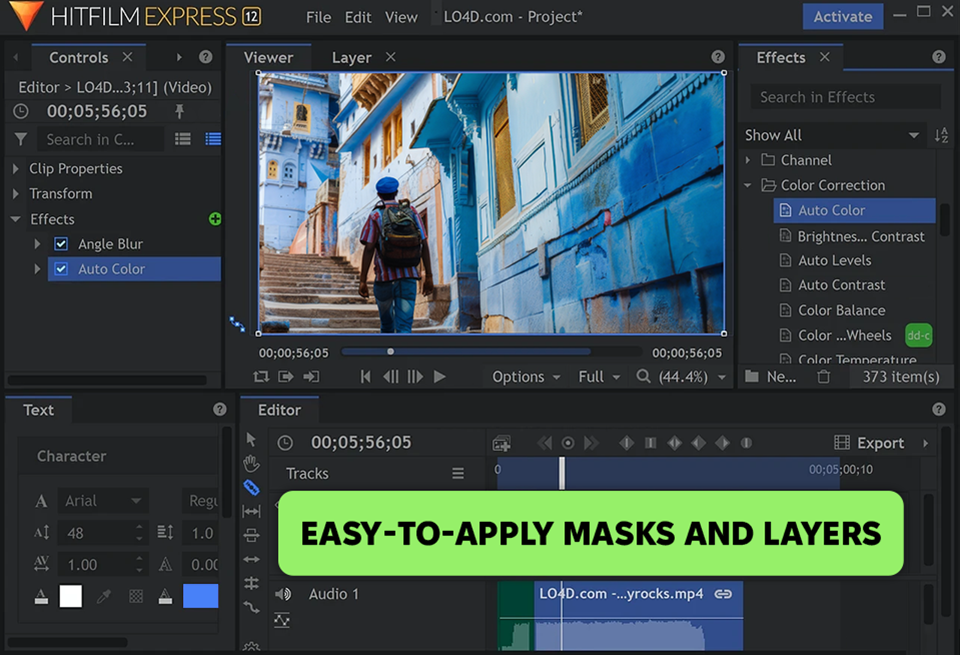Click the Effects sort A-Z icon

click(941, 135)
